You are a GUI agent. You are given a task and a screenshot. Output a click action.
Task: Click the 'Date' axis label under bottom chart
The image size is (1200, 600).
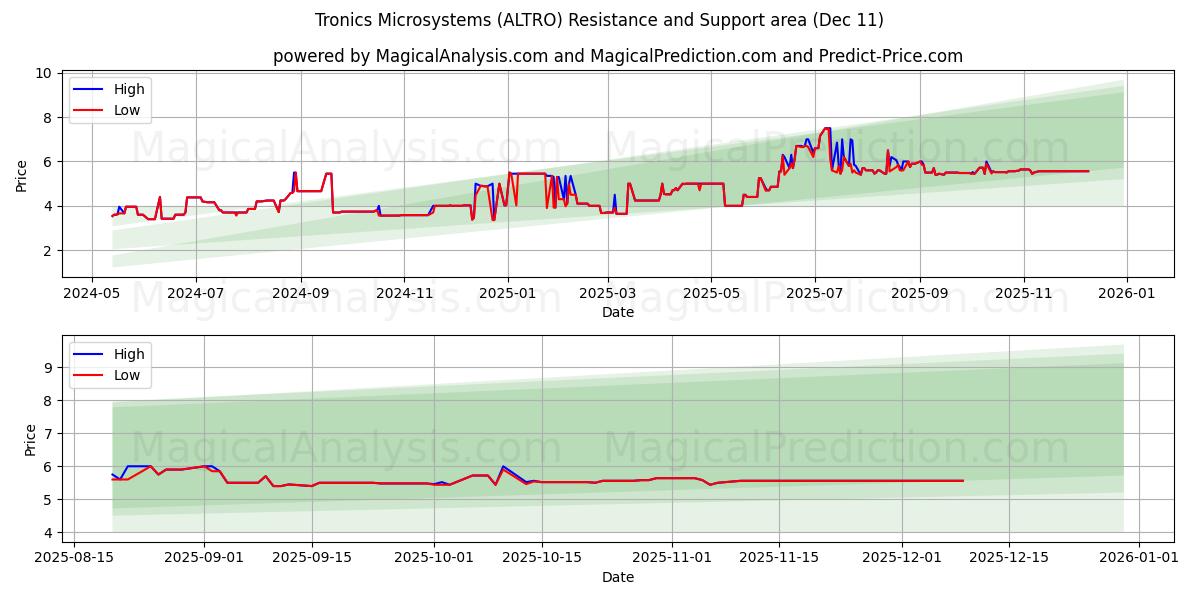(618, 577)
